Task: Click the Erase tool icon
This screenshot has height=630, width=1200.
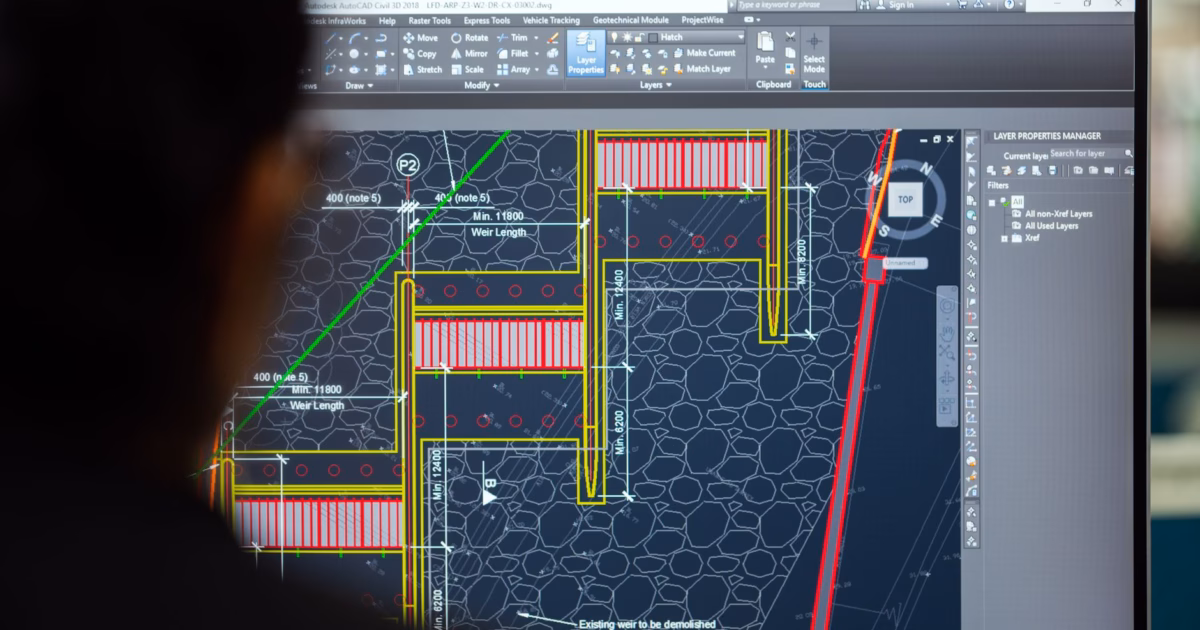Action: [553, 38]
